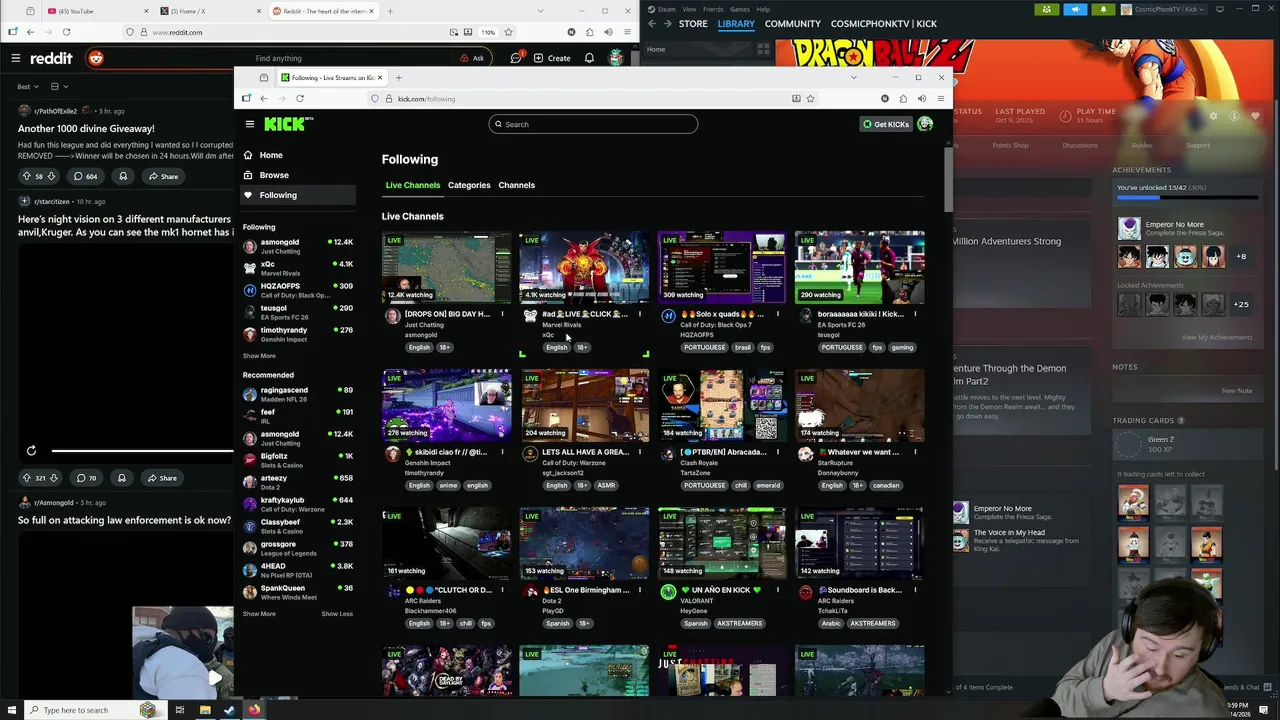Open the Steam friends activity green icon
The width and height of the screenshot is (1280, 720).
point(1047,9)
